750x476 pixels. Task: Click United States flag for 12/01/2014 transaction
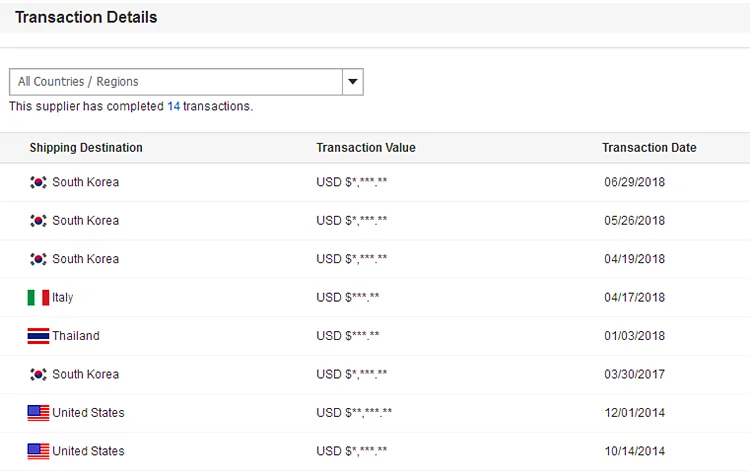pyautogui.click(x=38, y=413)
